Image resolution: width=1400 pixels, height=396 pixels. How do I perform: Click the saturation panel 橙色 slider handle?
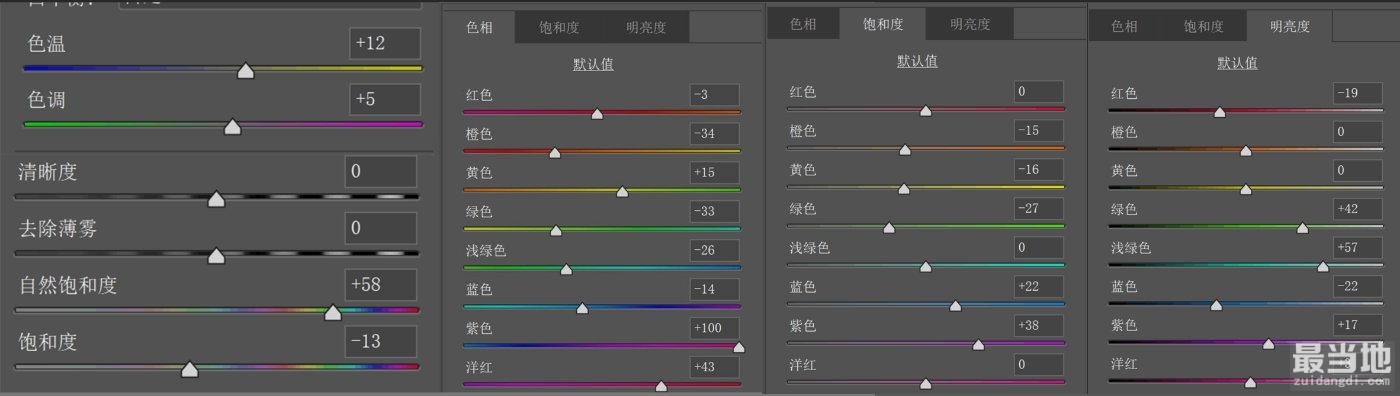click(905, 150)
